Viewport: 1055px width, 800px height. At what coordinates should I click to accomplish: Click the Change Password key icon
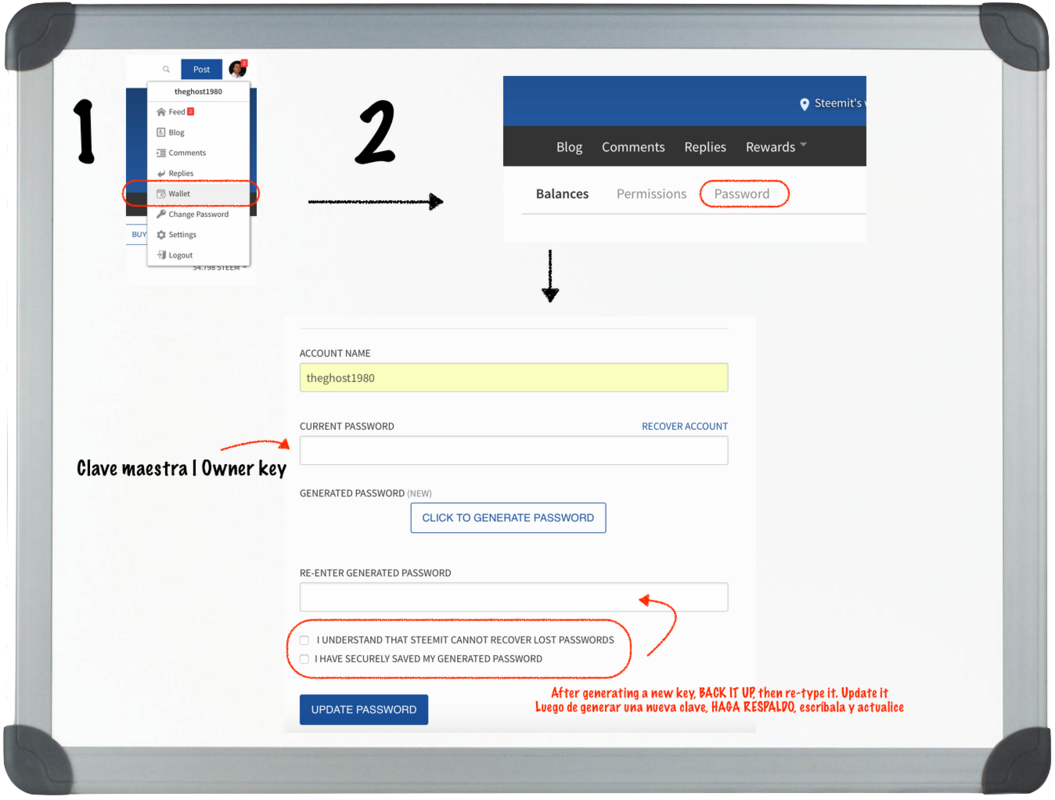pyautogui.click(x=161, y=214)
